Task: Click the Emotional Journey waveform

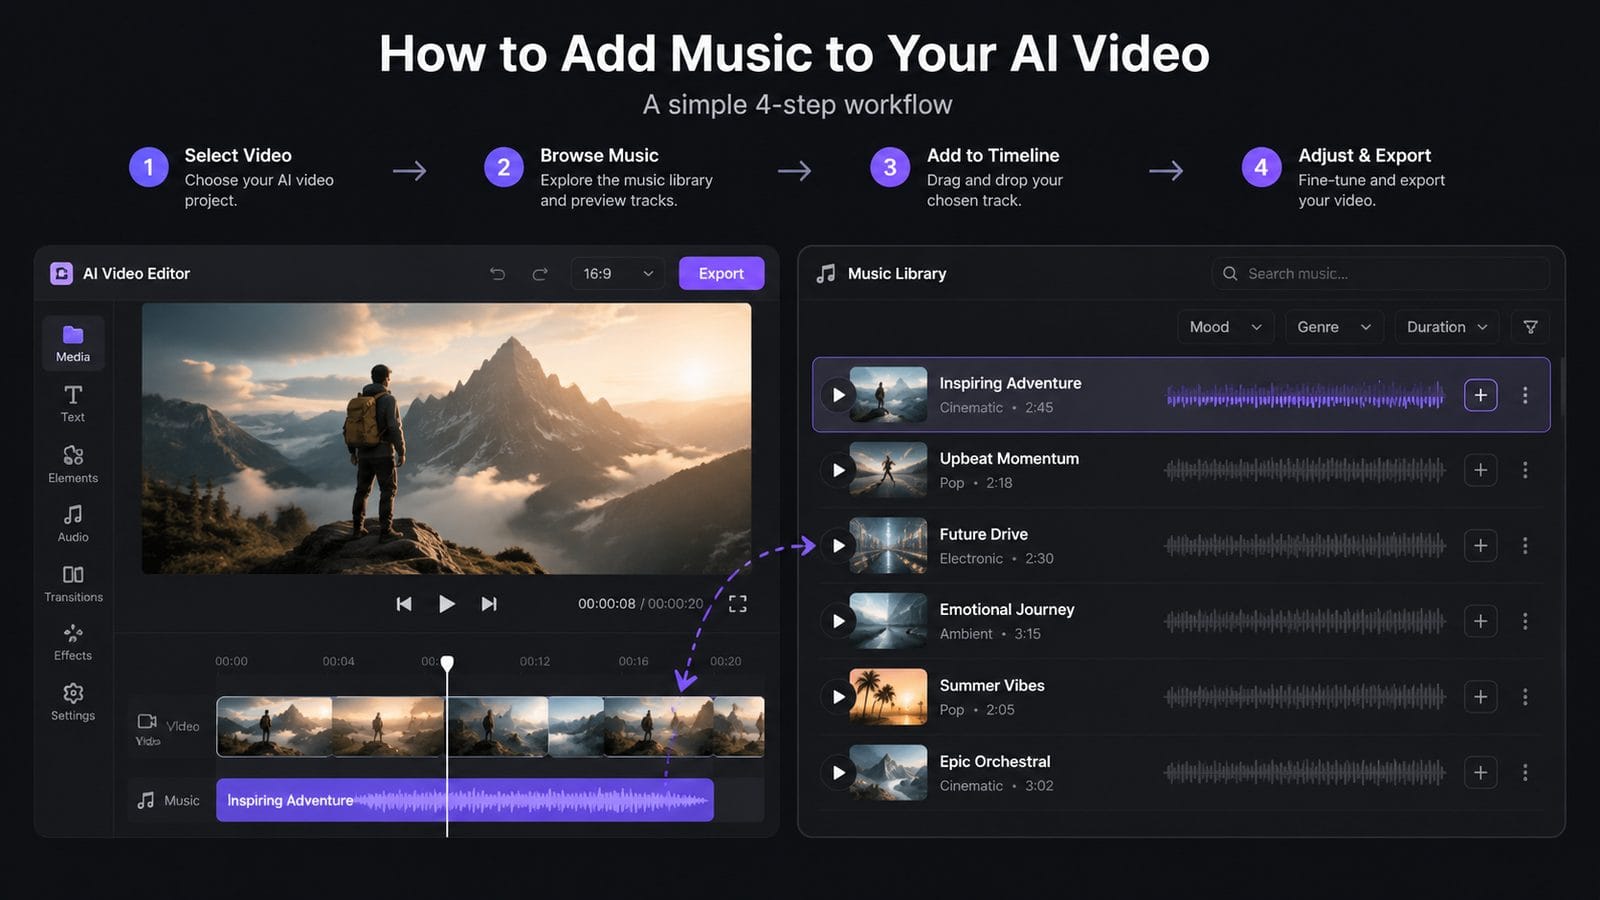Action: tap(1305, 621)
